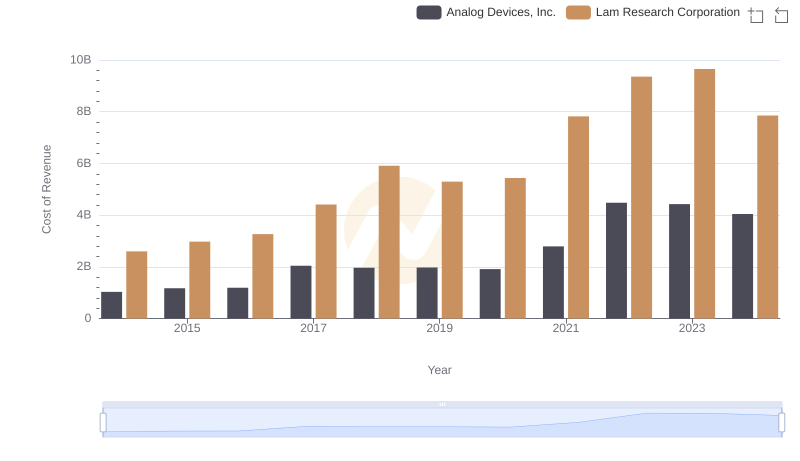This screenshot has width=800, height=461.
Task: Select Lam Research bar for 2014
Action: (137, 285)
